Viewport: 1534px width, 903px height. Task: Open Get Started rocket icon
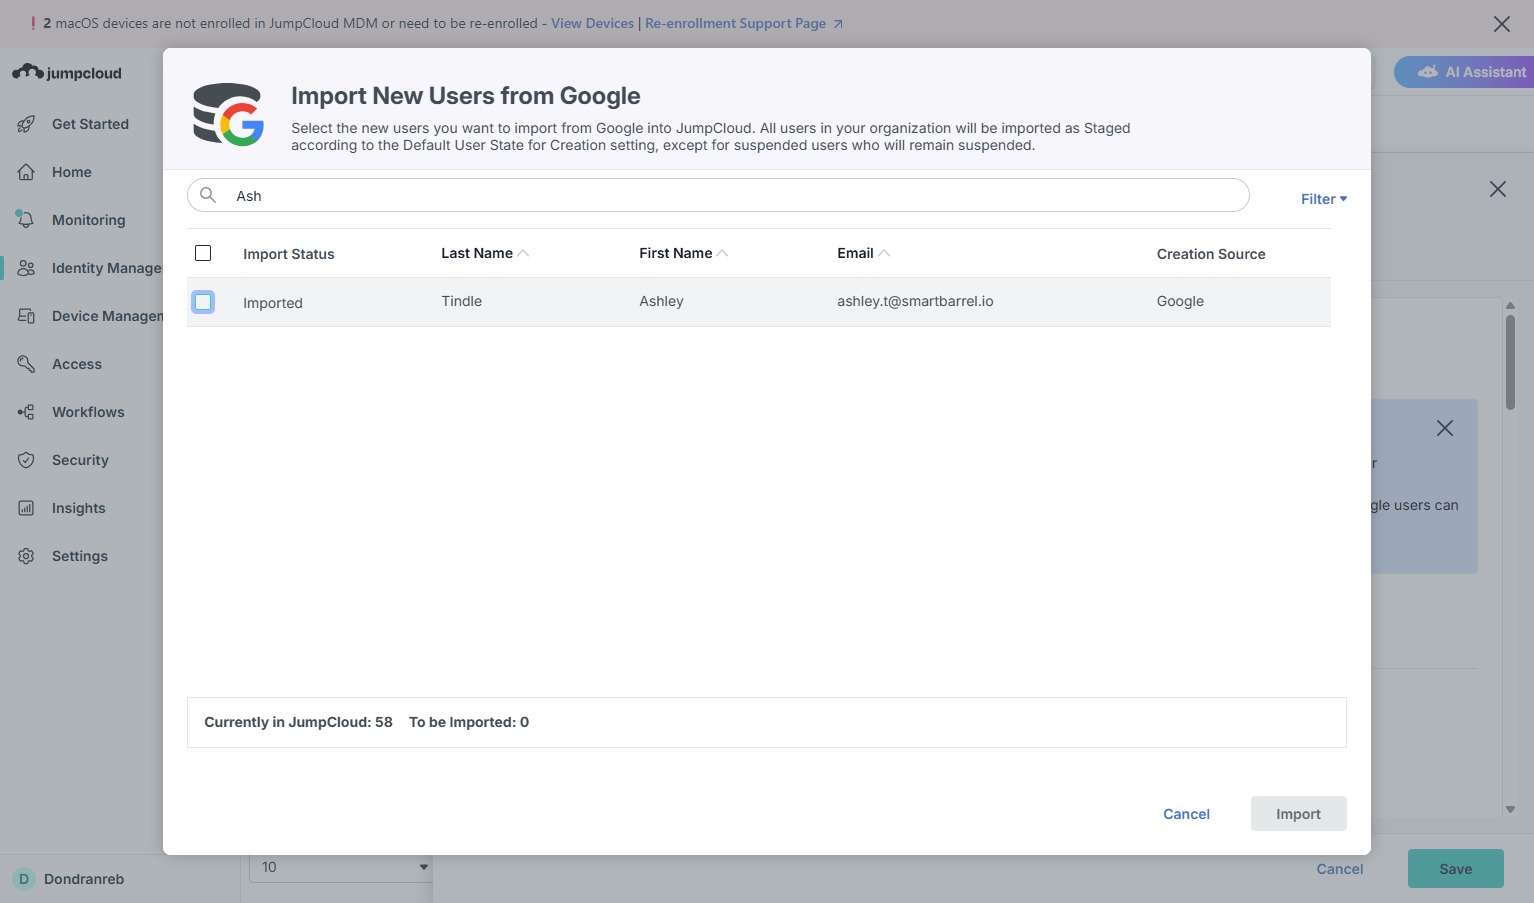tap(27, 124)
